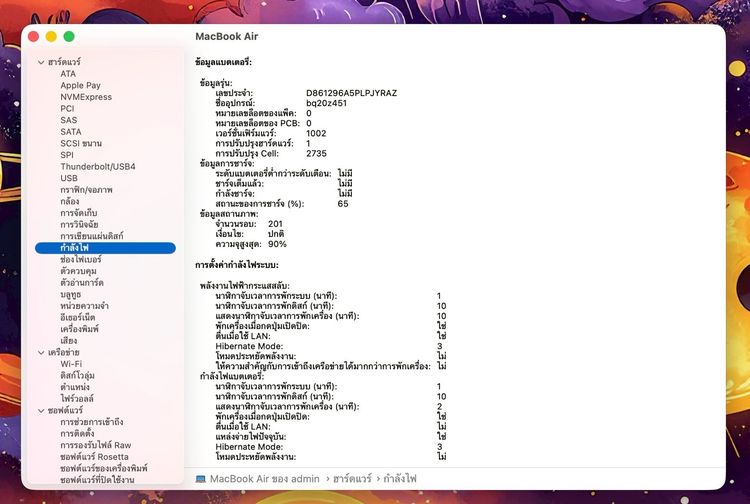Open ตำแหน่ง sidebar item
This screenshot has height=504, width=750.
(75, 387)
